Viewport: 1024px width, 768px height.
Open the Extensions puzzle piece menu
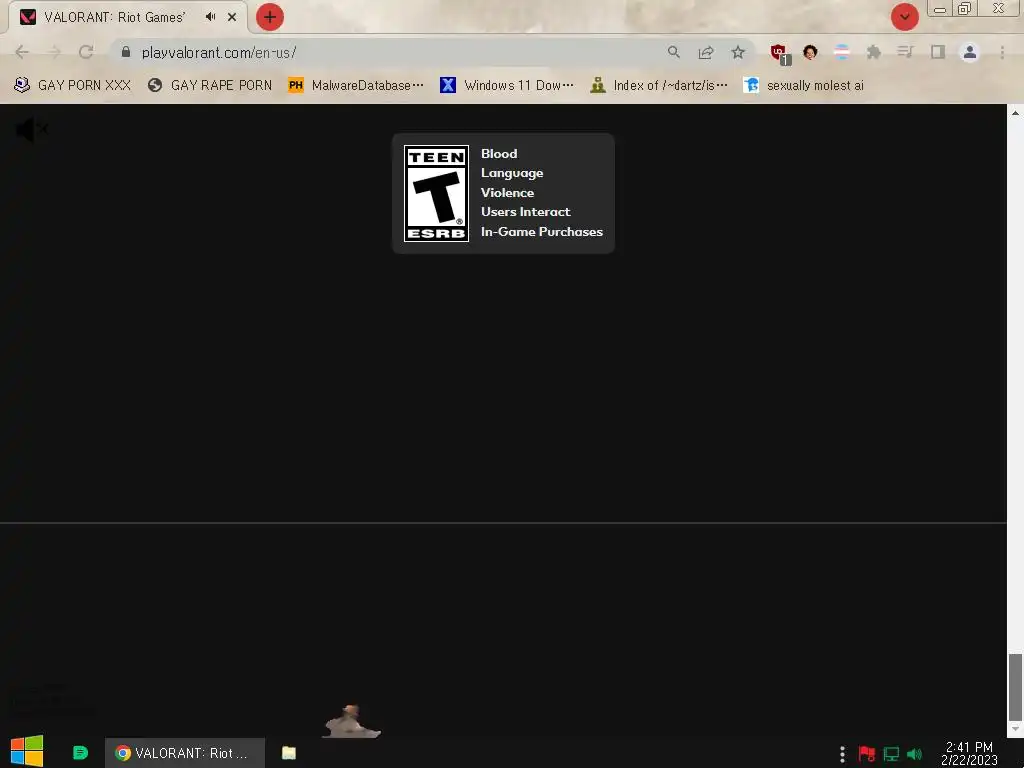point(874,52)
